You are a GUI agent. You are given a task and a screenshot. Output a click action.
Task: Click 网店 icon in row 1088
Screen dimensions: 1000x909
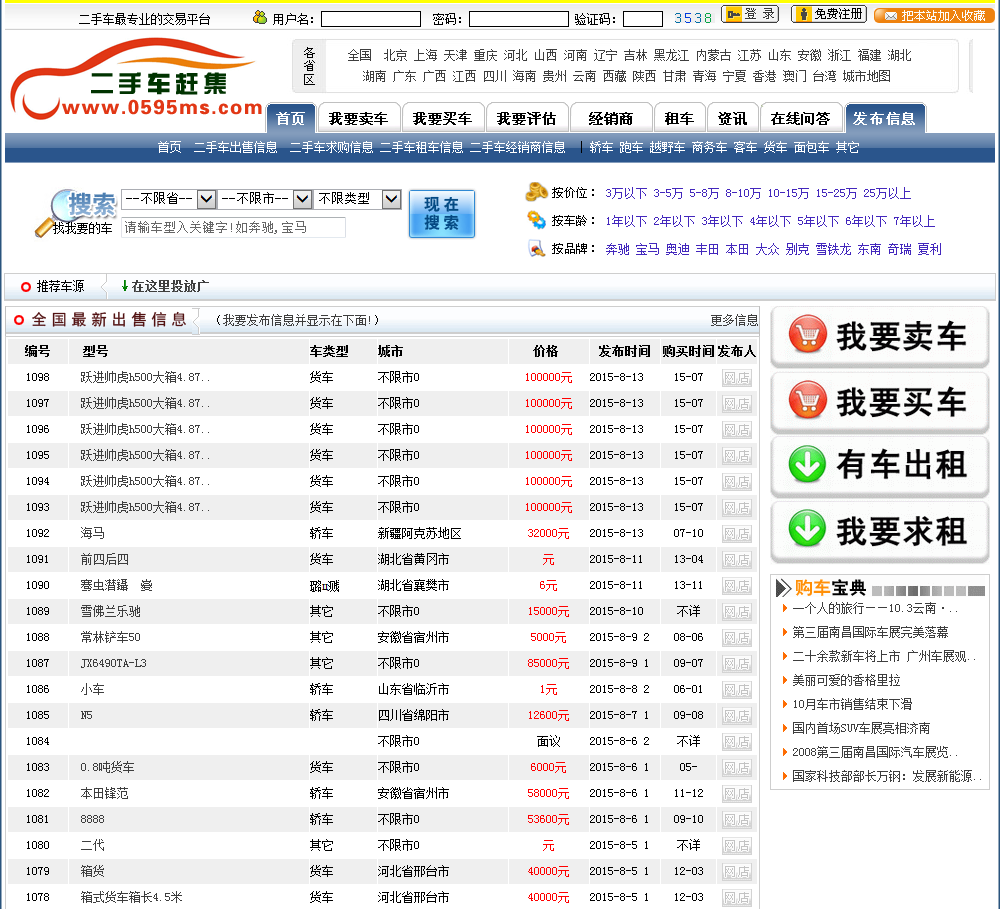click(737, 638)
